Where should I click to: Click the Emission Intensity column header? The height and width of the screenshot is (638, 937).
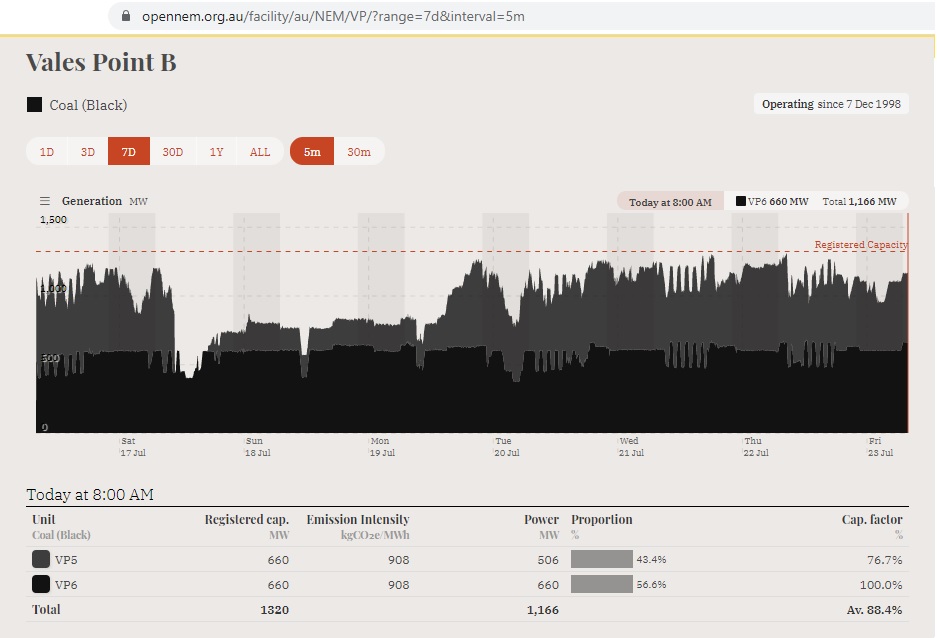[358, 519]
